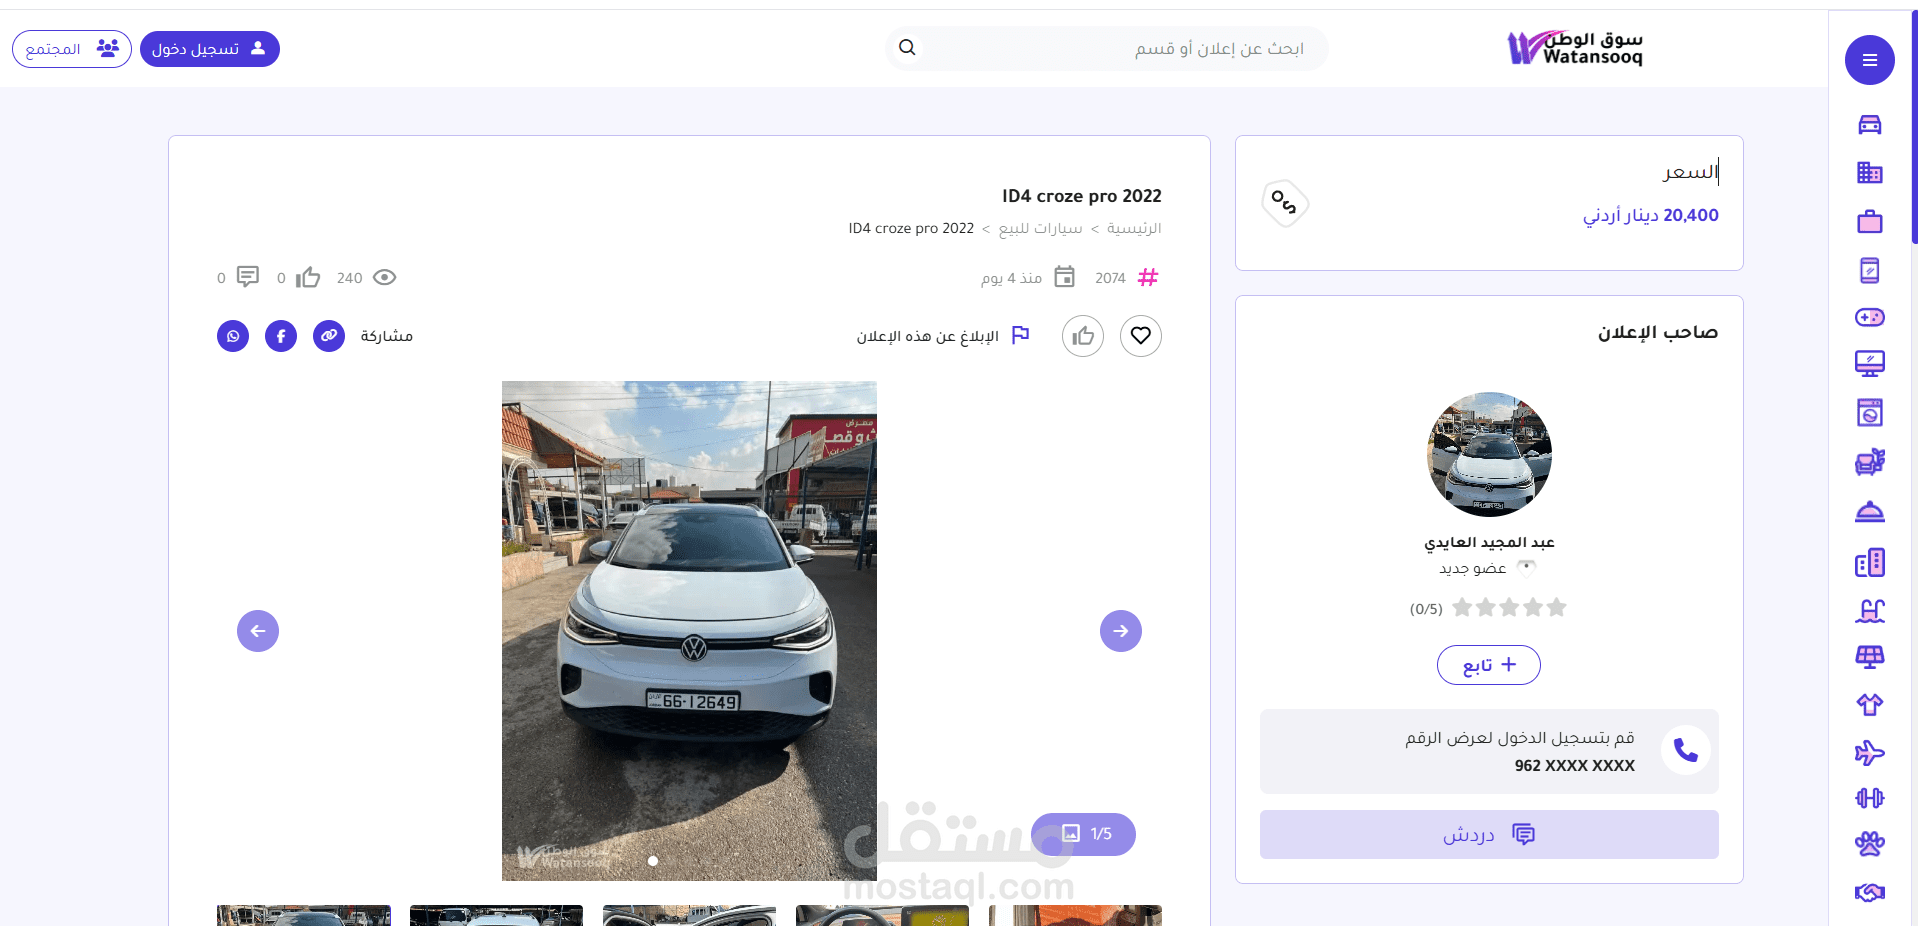Like the ad with thumbs-up circle button
Image resolution: width=1918 pixels, height=926 pixels.
coord(1083,336)
